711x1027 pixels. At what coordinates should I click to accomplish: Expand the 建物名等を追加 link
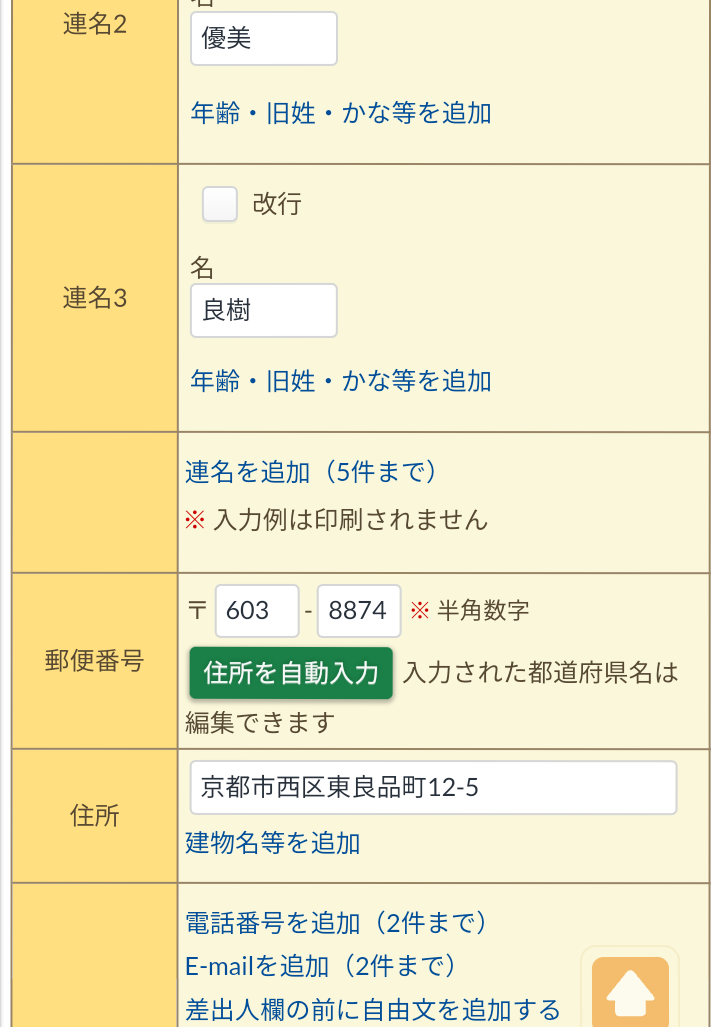(273, 843)
